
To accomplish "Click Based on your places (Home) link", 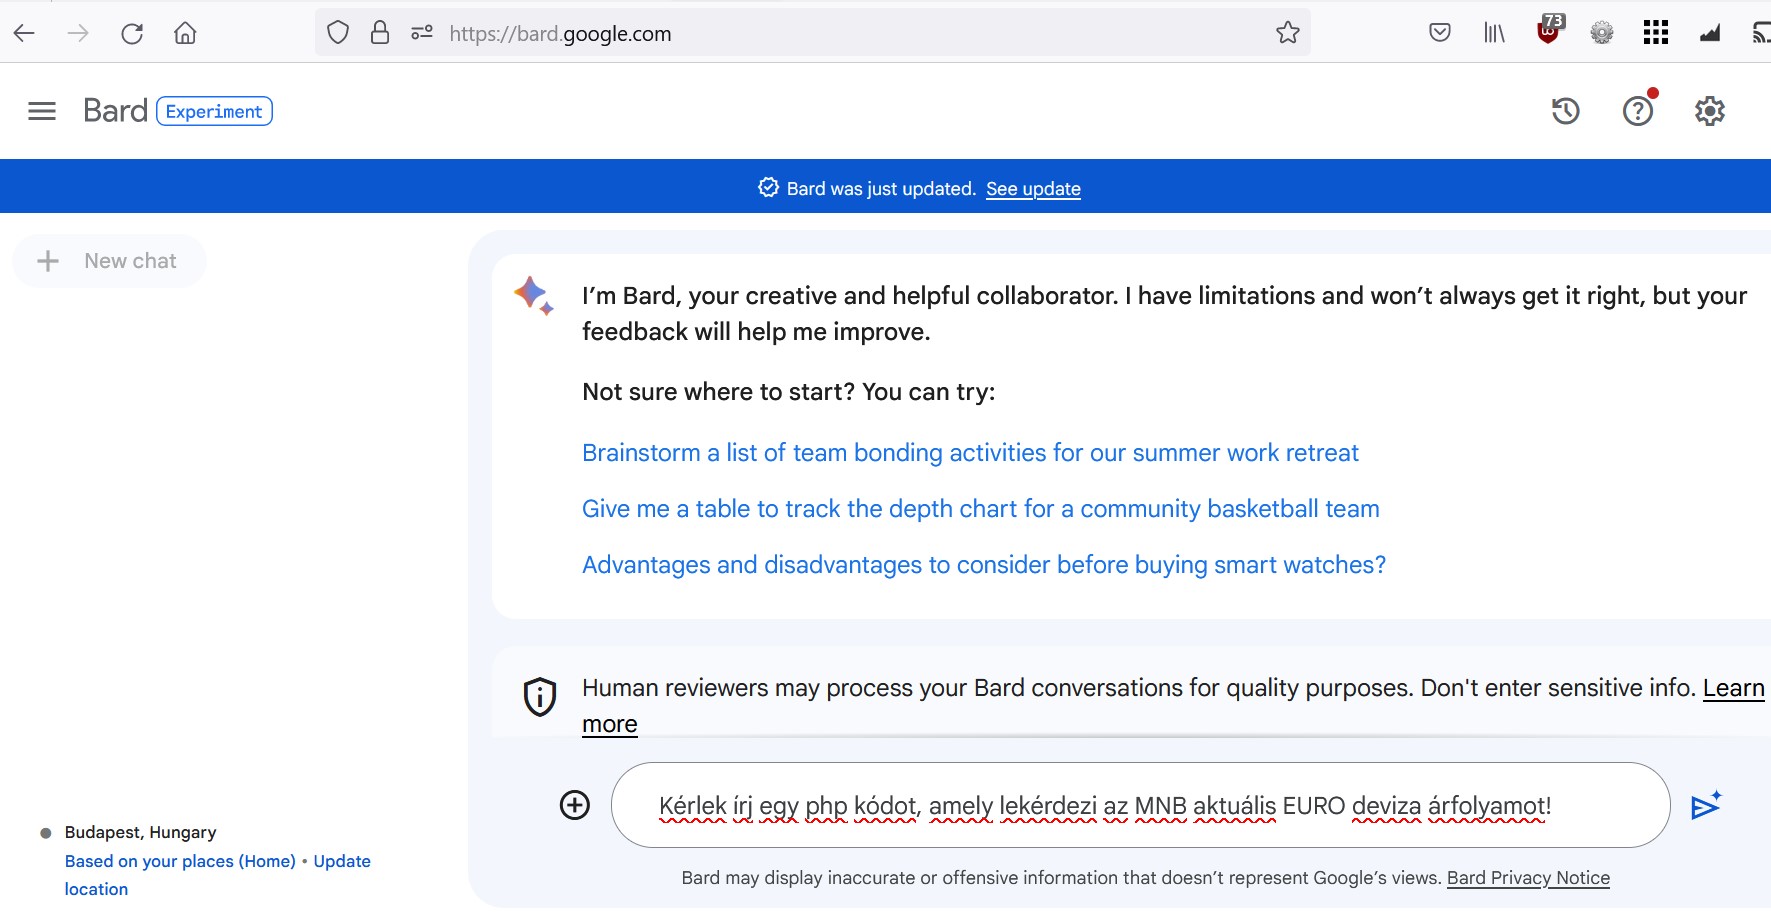I will coord(180,861).
